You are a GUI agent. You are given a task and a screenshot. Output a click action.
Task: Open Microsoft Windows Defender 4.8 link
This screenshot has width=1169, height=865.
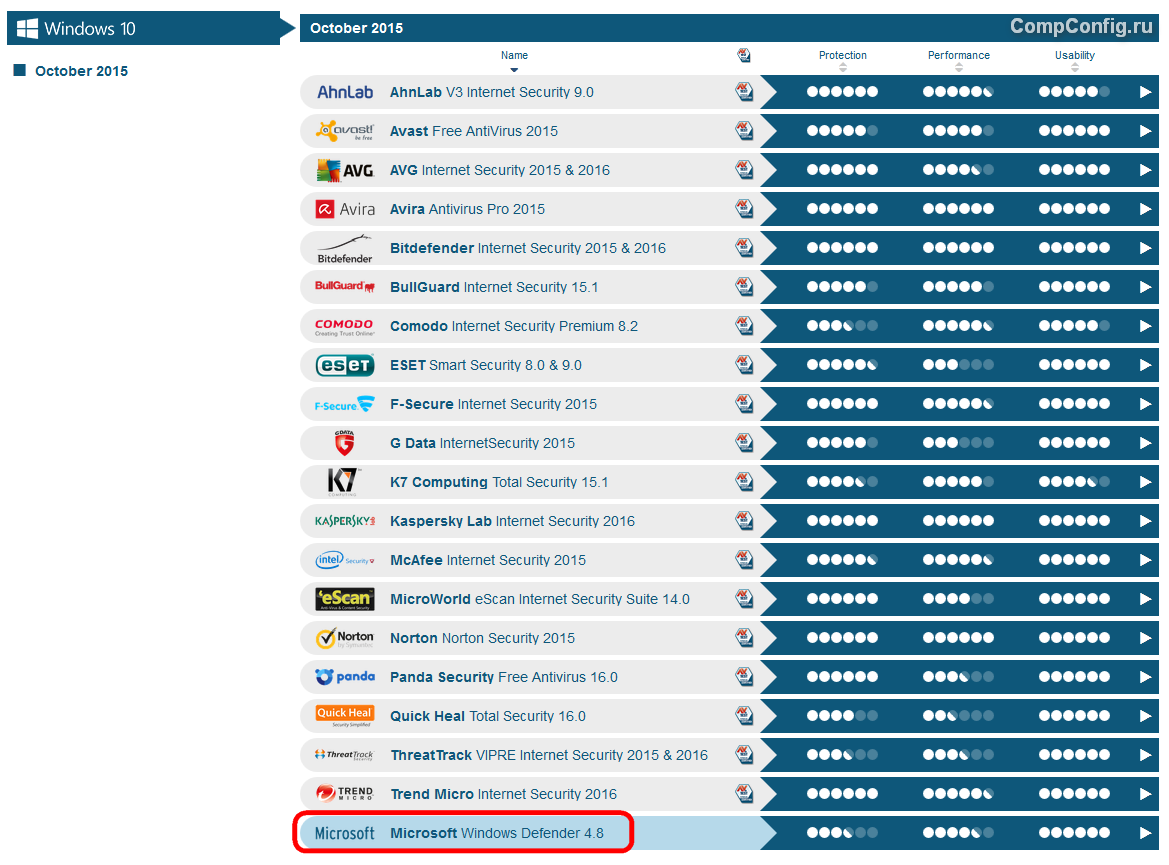[496, 833]
